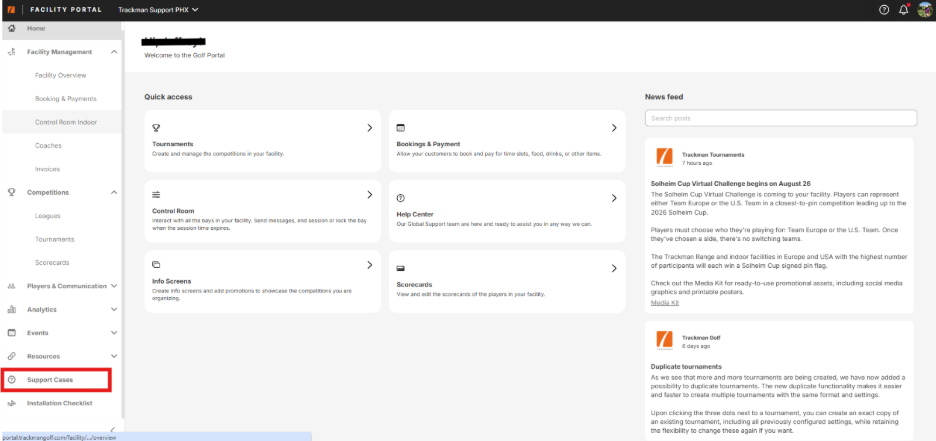The image size is (936, 441).
Task: Open the Trackman Support PHX facility dropdown
Action: [158, 10]
